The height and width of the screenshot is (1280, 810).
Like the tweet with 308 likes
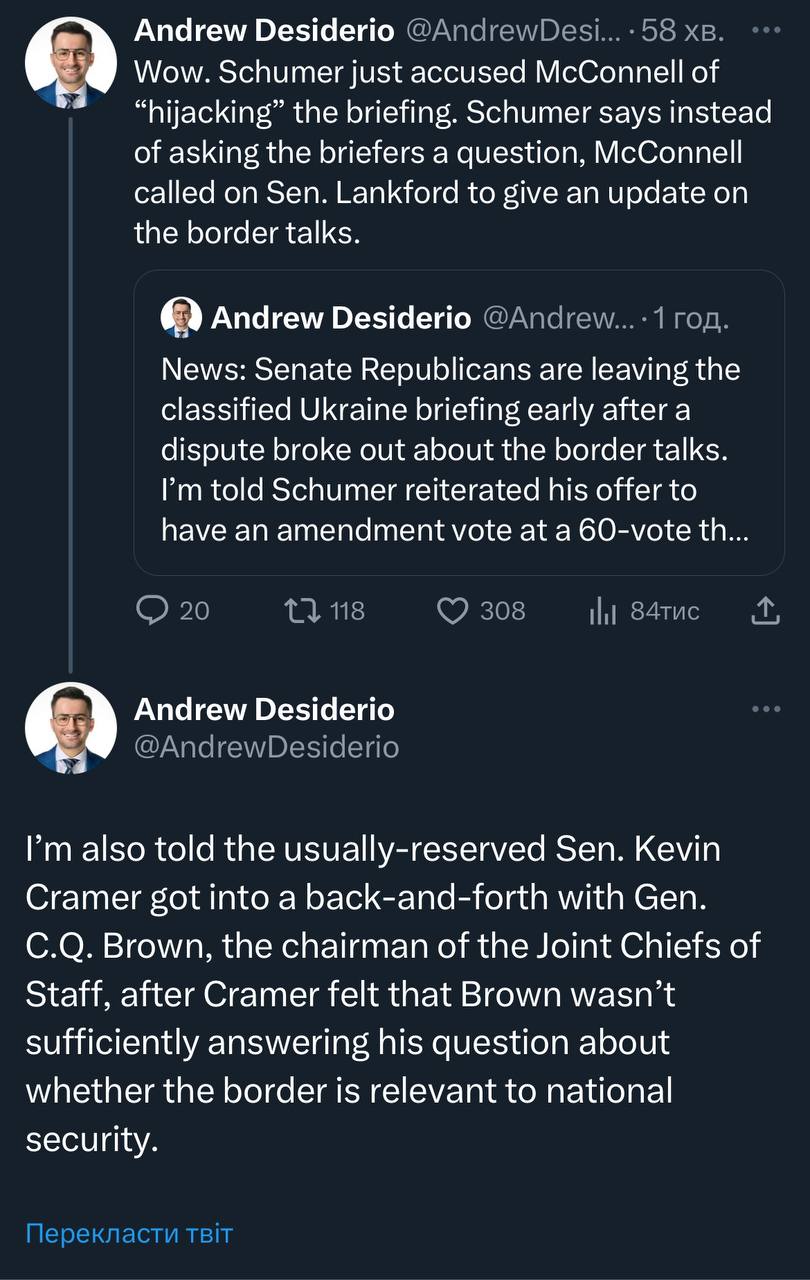tap(453, 610)
